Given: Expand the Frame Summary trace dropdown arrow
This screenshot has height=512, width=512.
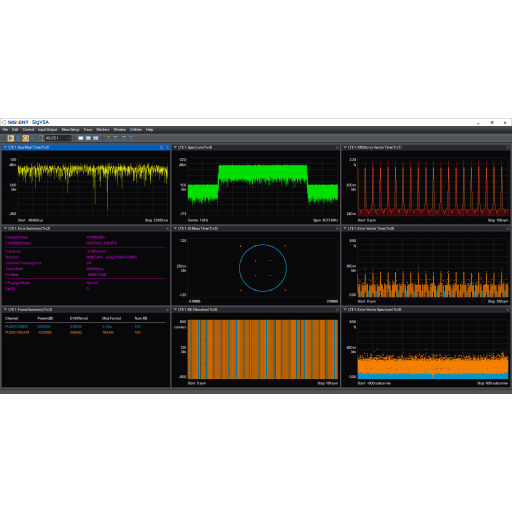Looking at the screenshot, I should pyautogui.click(x=5, y=310).
